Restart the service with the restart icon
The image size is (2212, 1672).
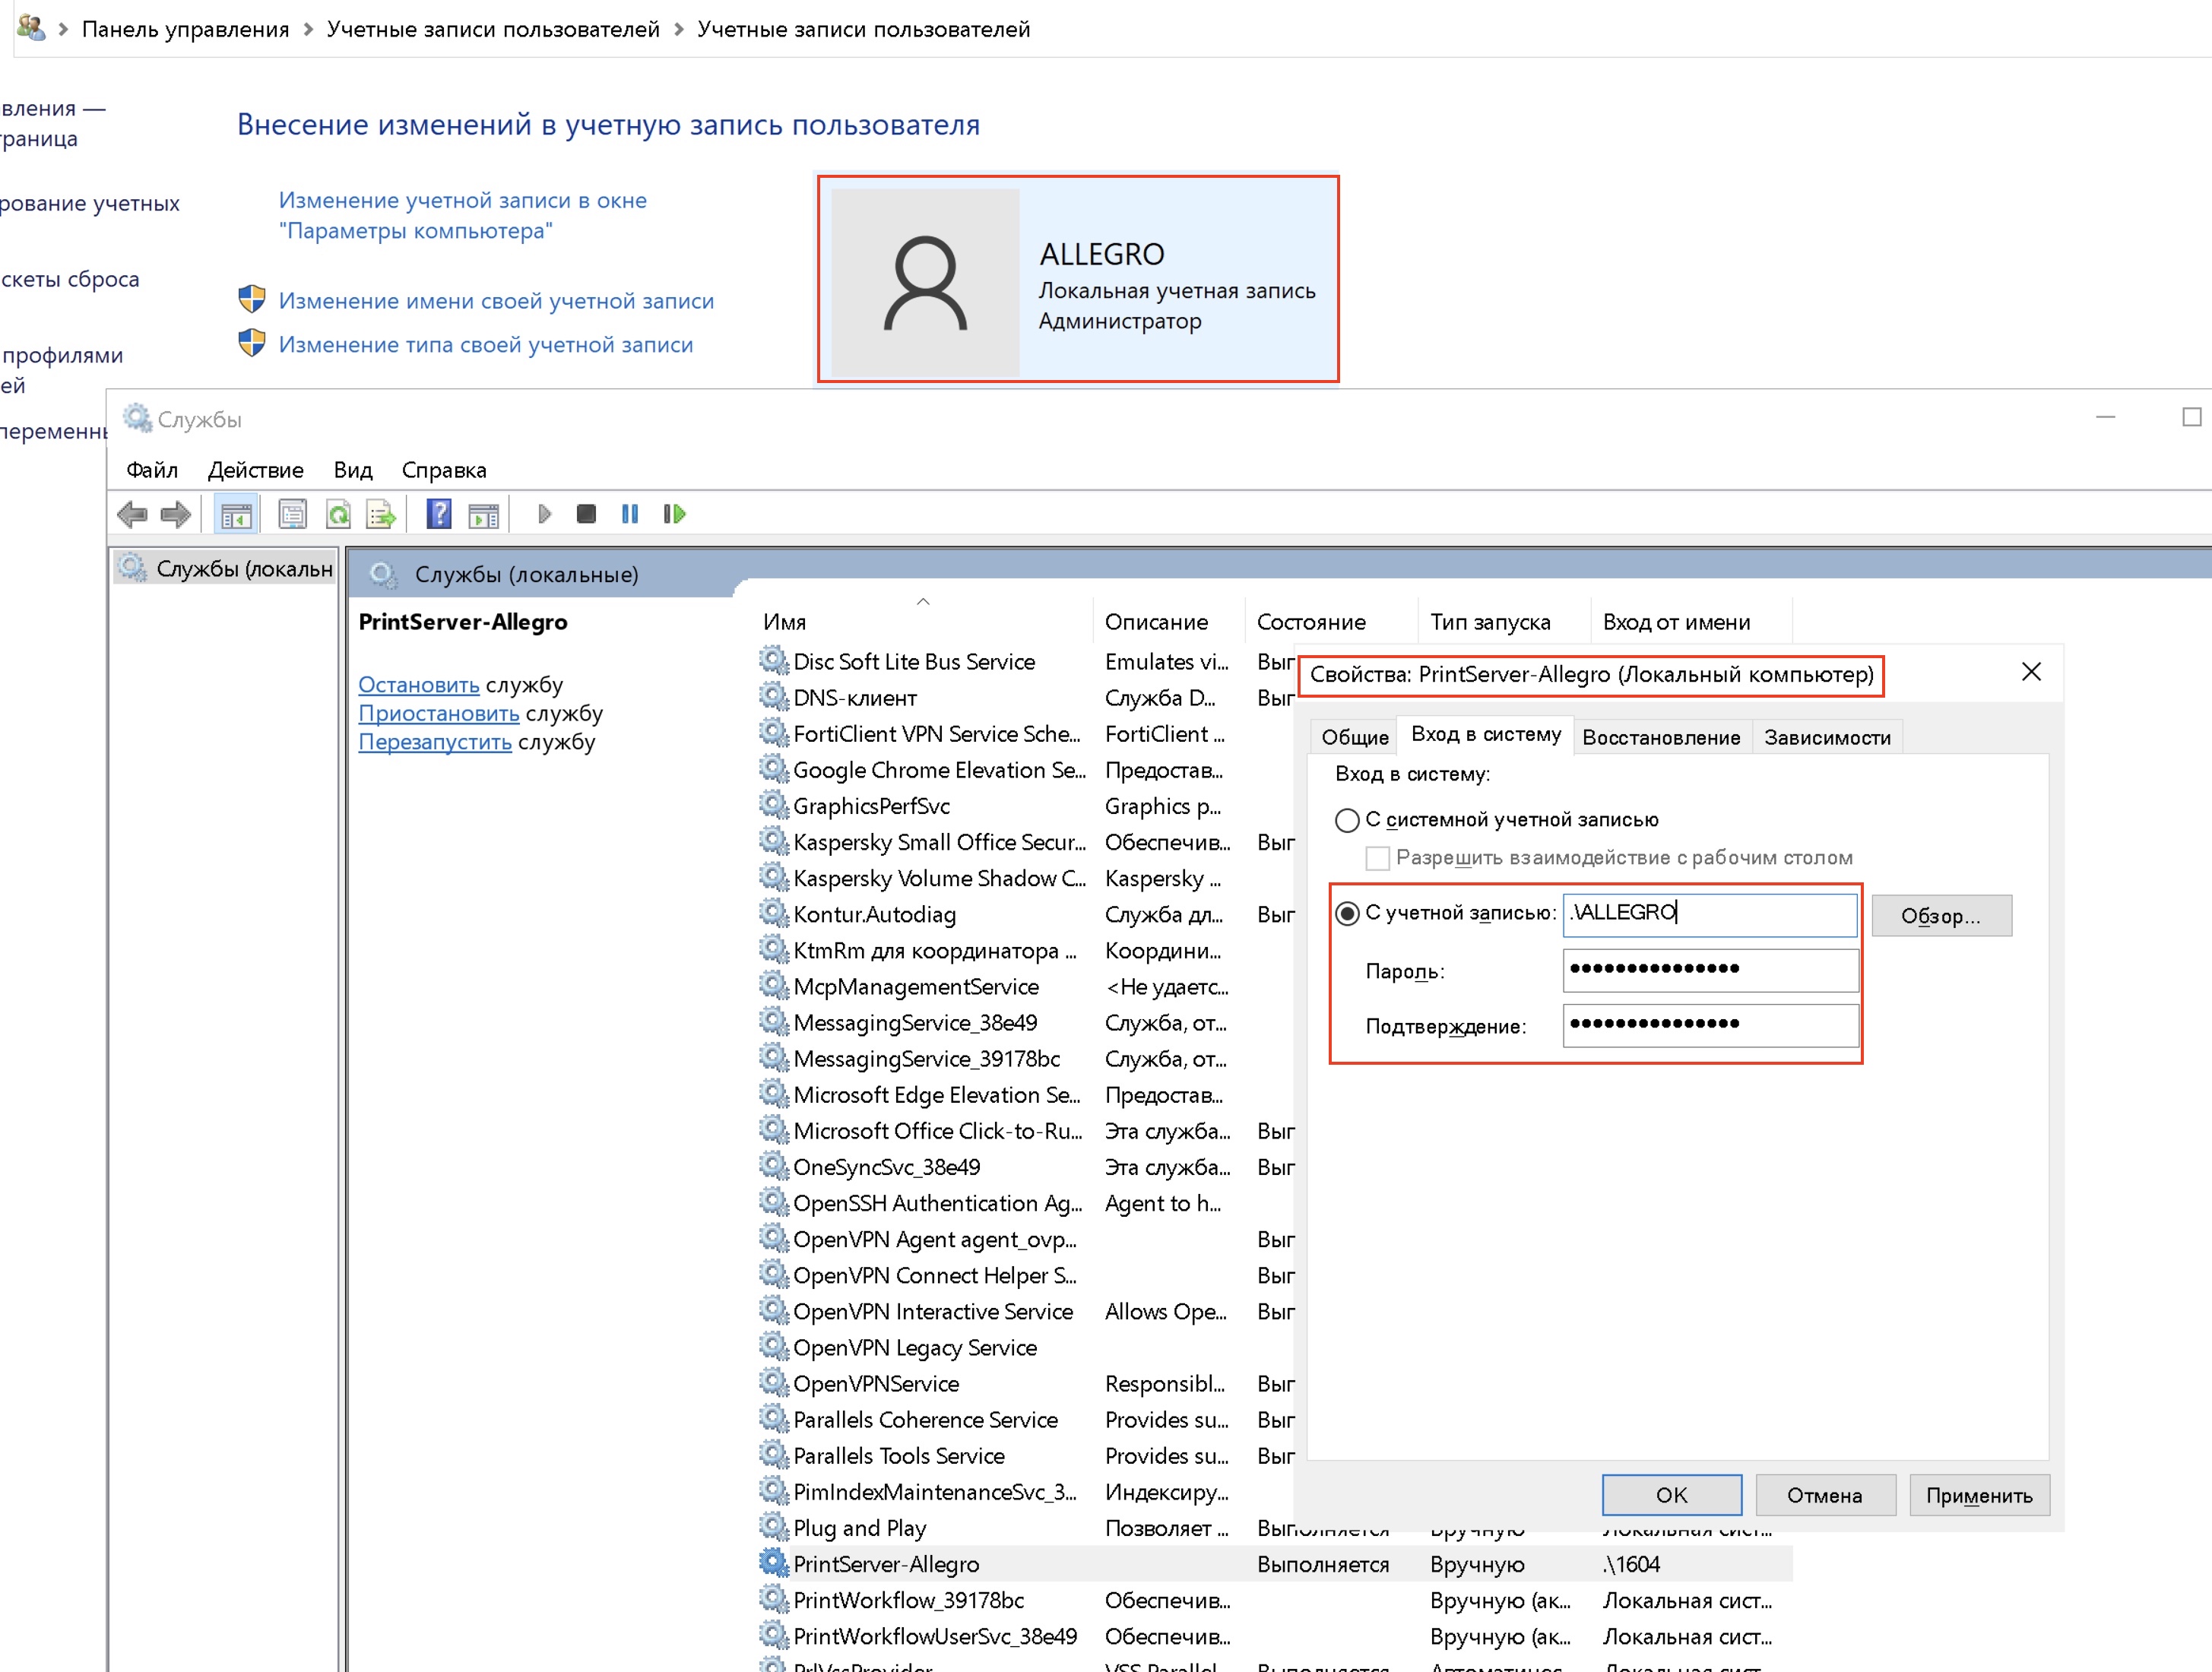[675, 514]
